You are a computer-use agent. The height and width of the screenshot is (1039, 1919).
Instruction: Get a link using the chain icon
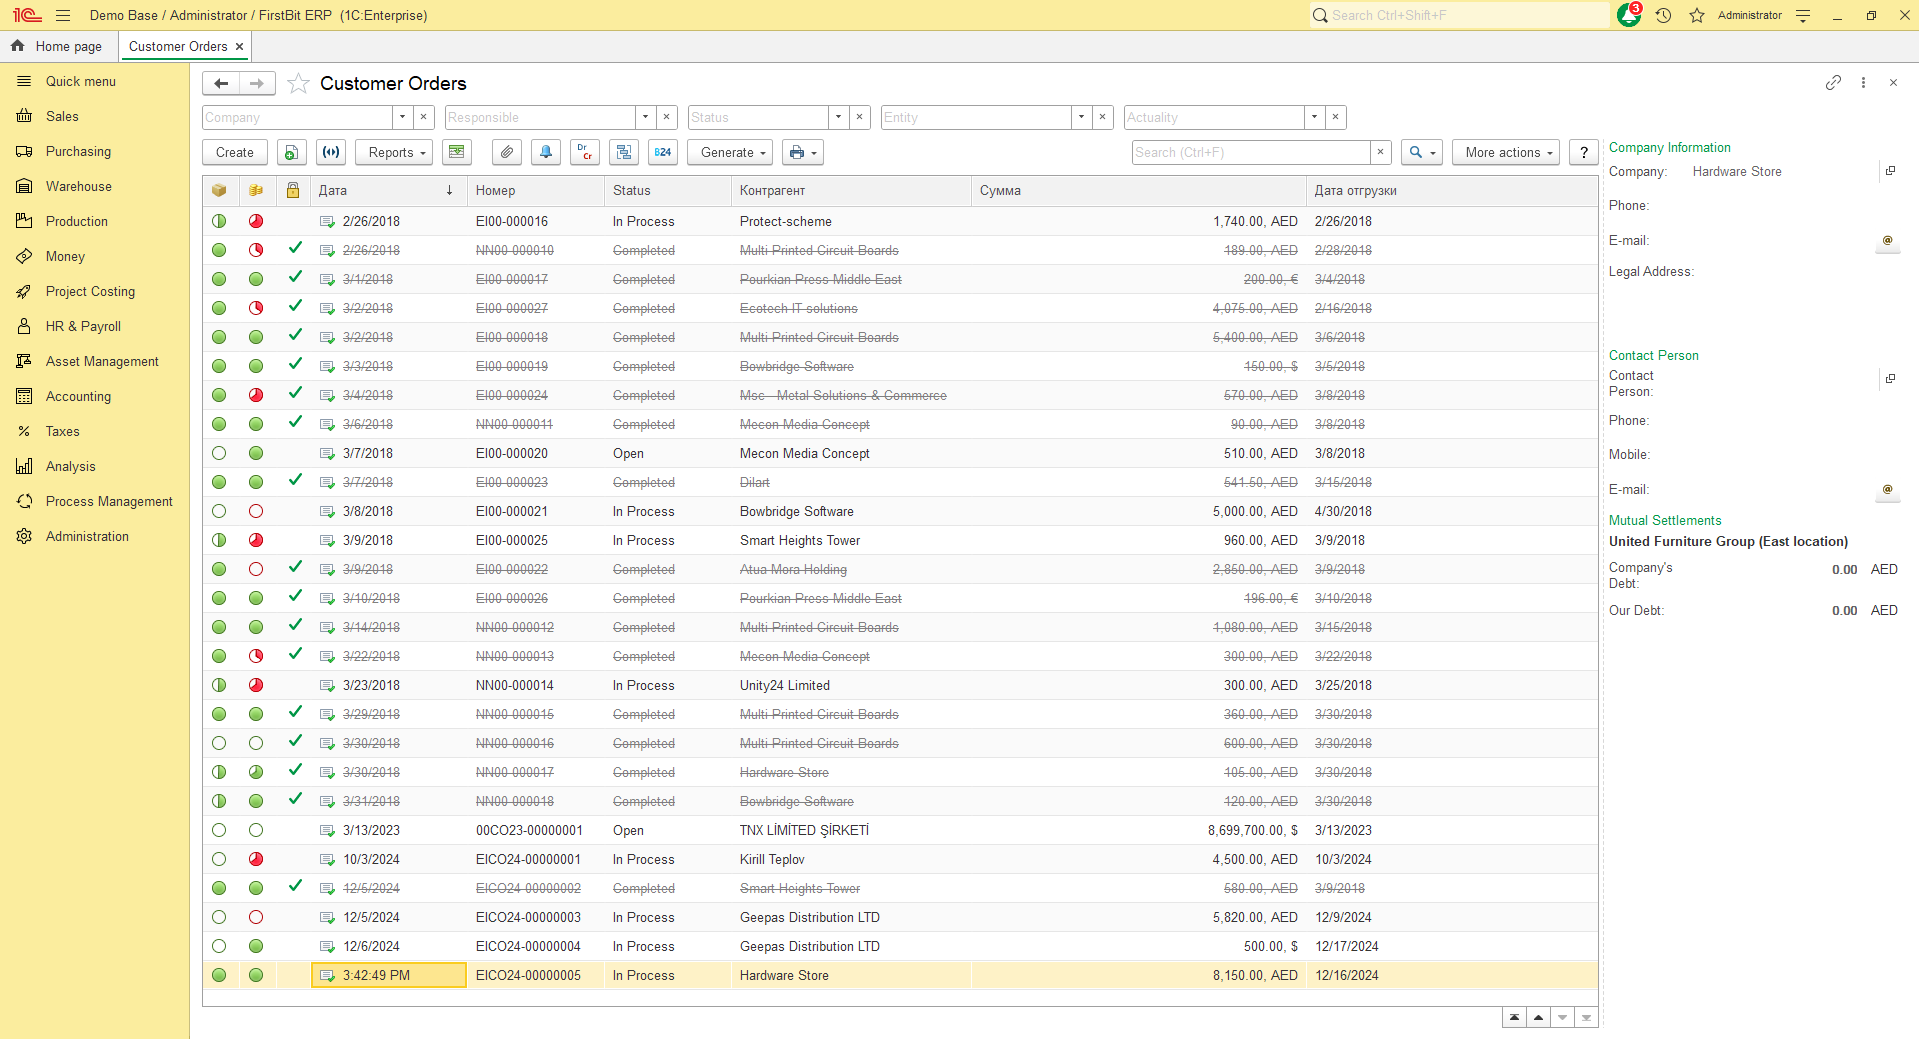click(1832, 83)
